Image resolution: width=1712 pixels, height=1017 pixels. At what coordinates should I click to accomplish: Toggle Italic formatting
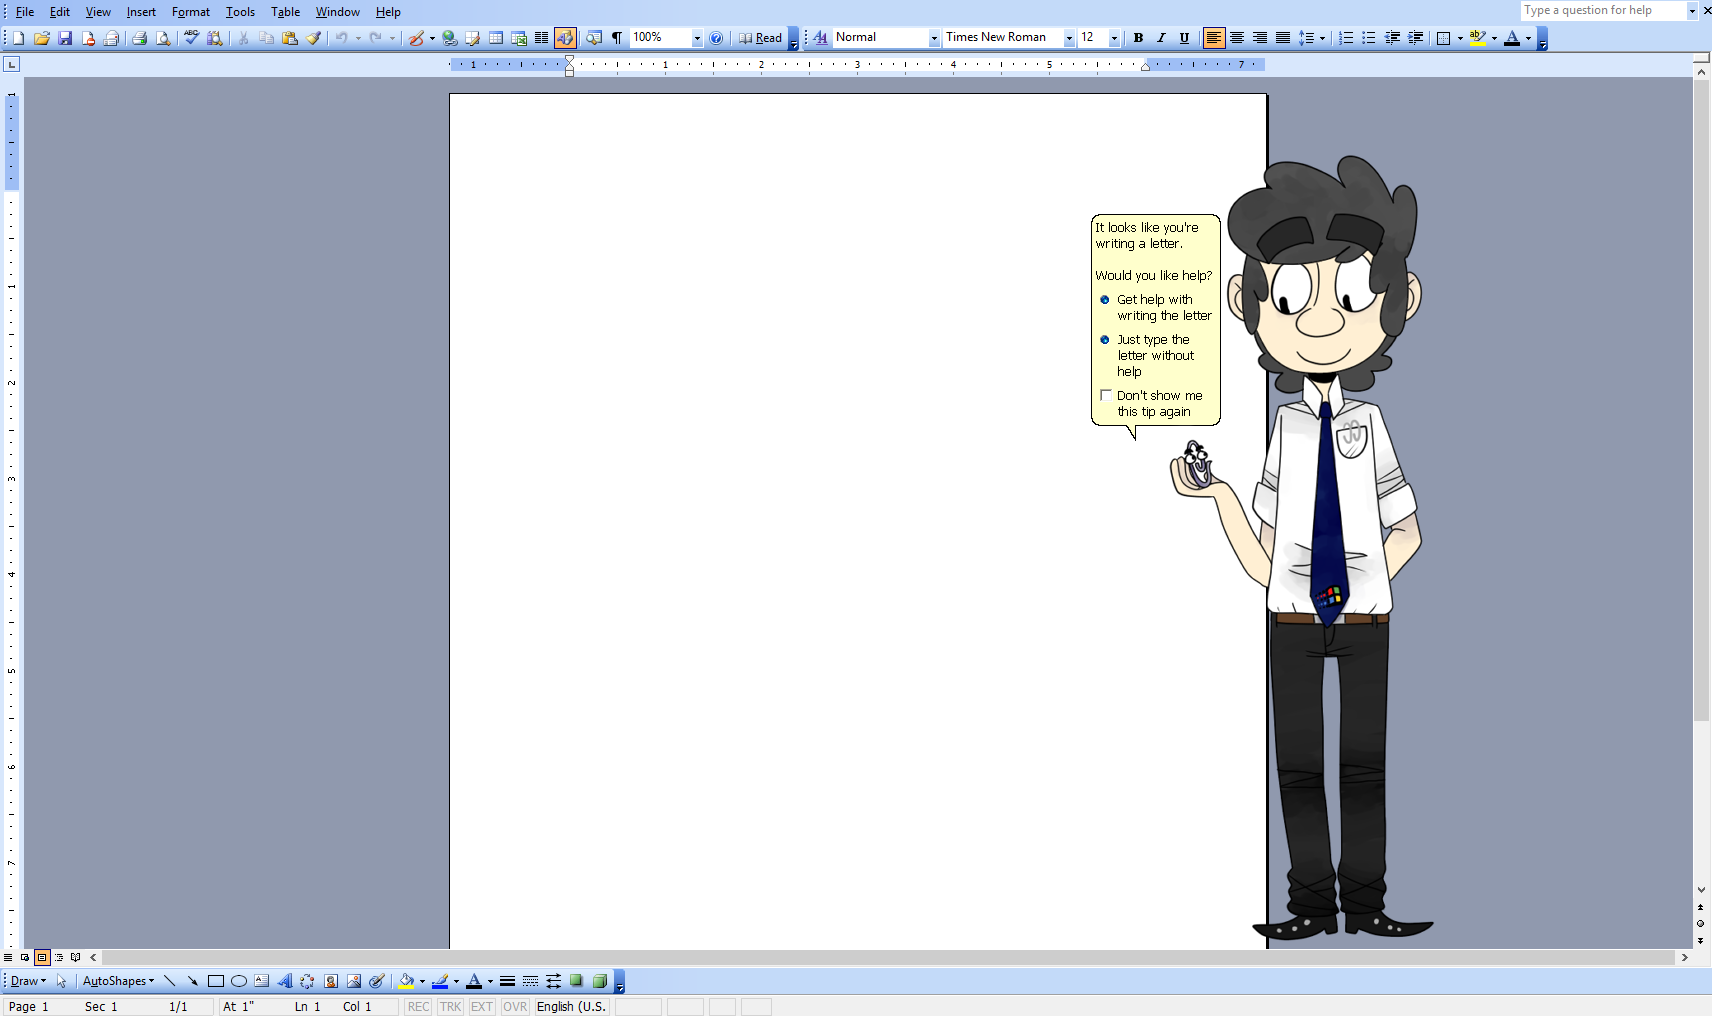pyautogui.click(x=1161, y=38)
